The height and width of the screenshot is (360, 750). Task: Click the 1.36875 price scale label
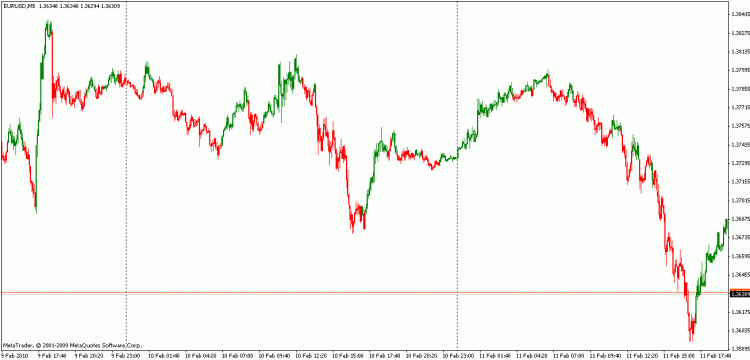pyautogui.click(x=740, y=219)
